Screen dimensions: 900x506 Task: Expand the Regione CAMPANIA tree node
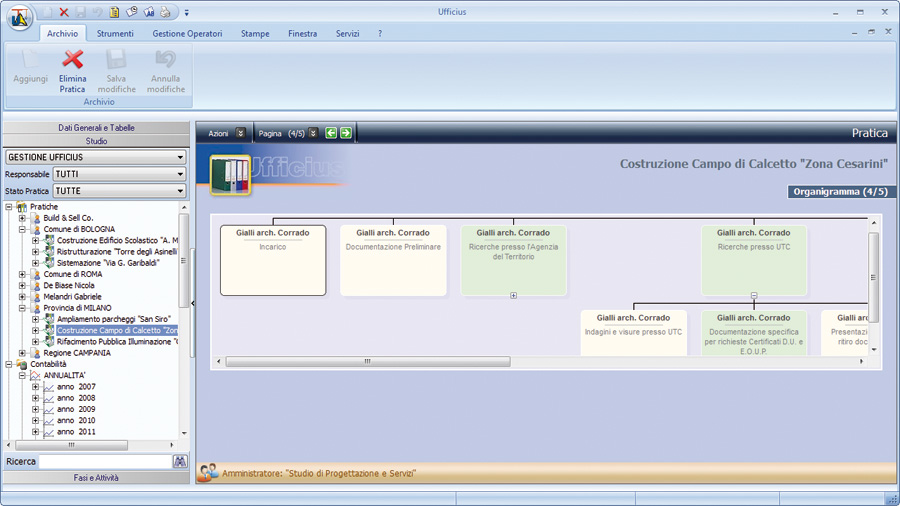click(x=22, y=353)
